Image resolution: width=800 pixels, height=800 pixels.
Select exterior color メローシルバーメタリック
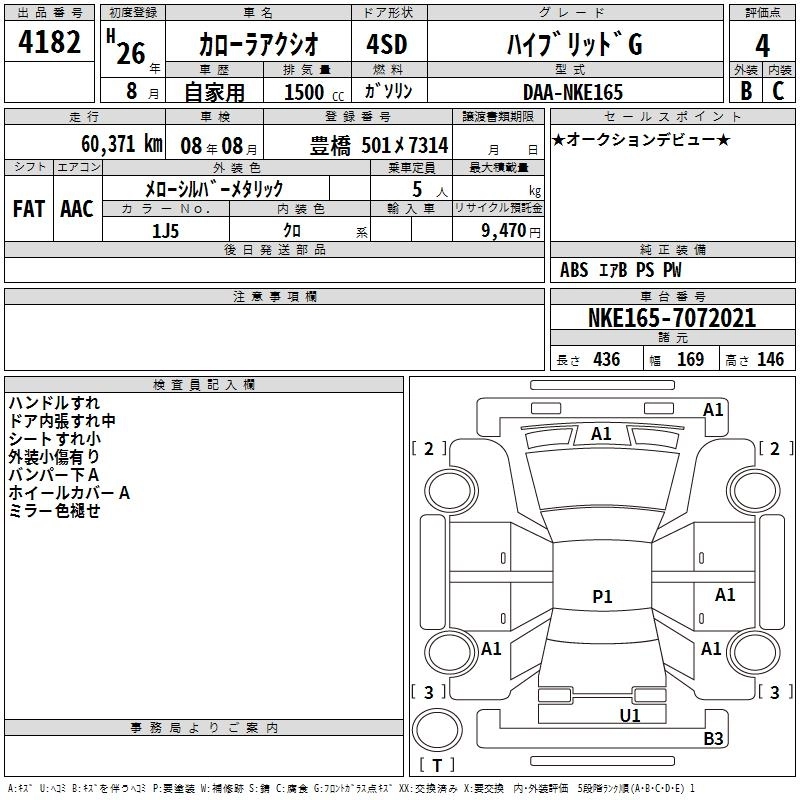214,189
